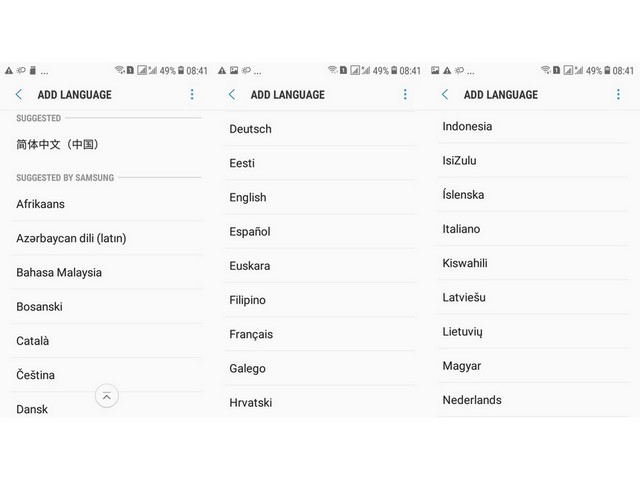Pick Bahasa Malaysia as language

[x=59, y=272]
